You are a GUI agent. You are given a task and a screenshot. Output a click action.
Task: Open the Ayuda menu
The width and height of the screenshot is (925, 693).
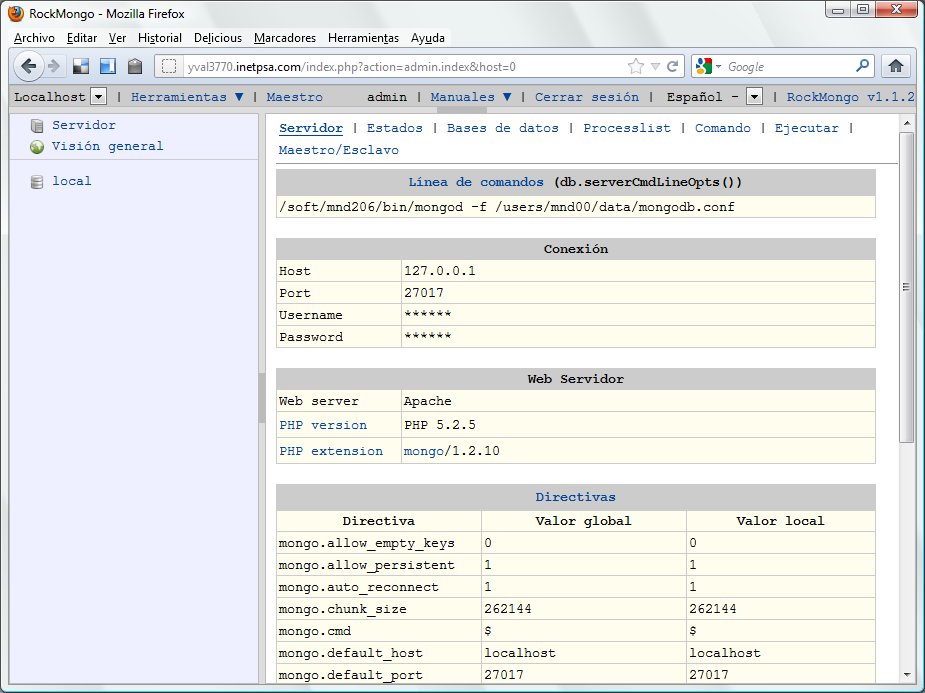(x=428, y=38)
